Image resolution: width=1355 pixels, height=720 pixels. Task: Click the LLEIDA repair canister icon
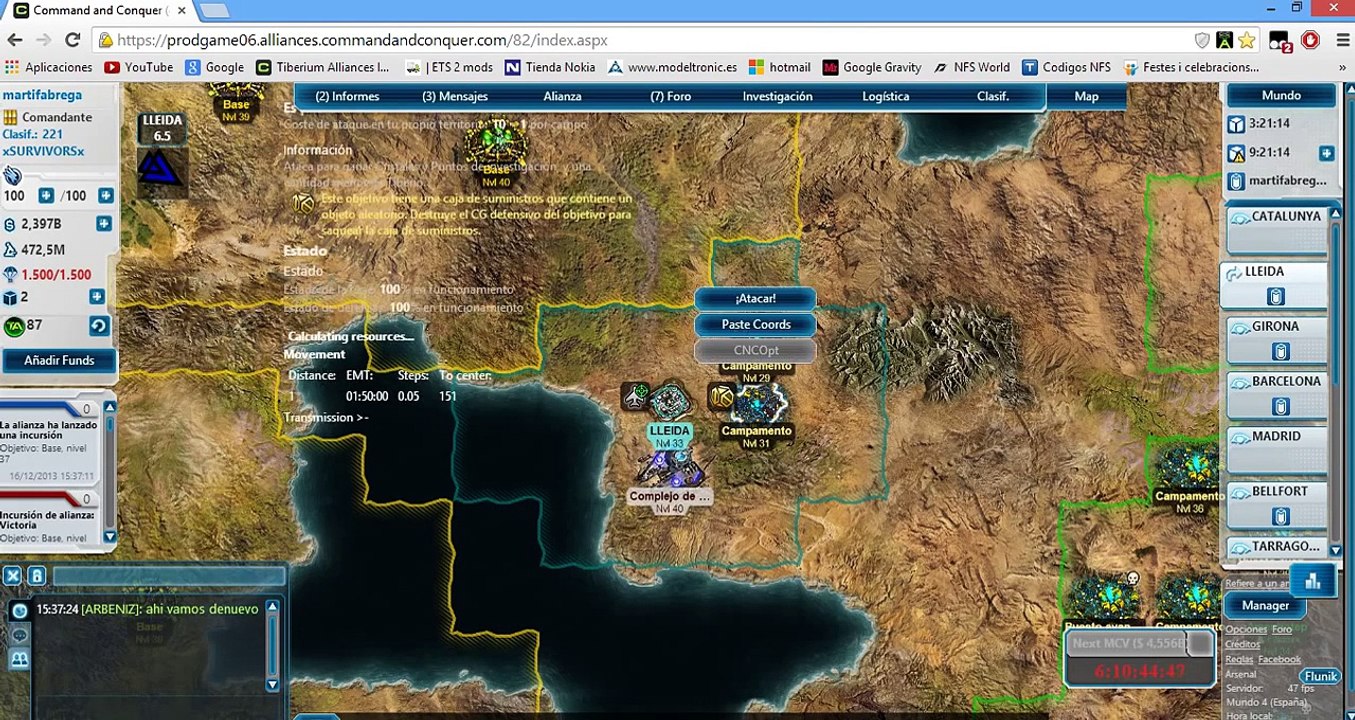(x=1275, y=297)
